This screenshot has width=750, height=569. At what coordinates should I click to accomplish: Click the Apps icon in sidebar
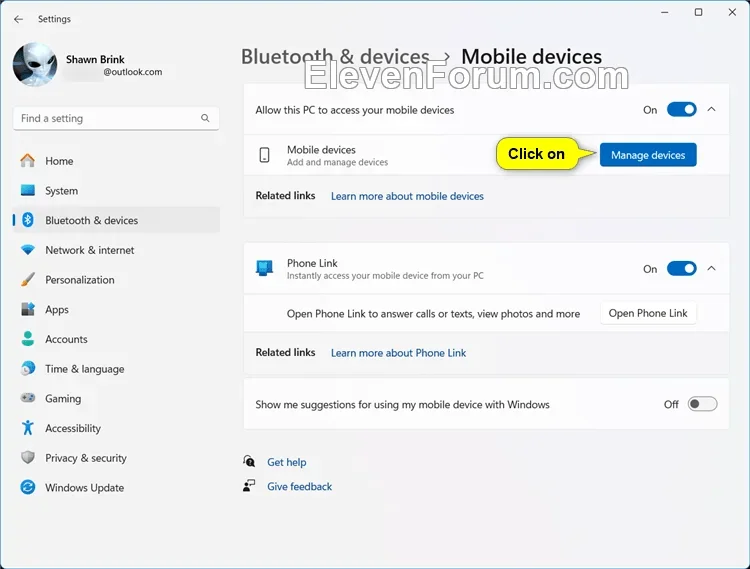click(28, 309)
